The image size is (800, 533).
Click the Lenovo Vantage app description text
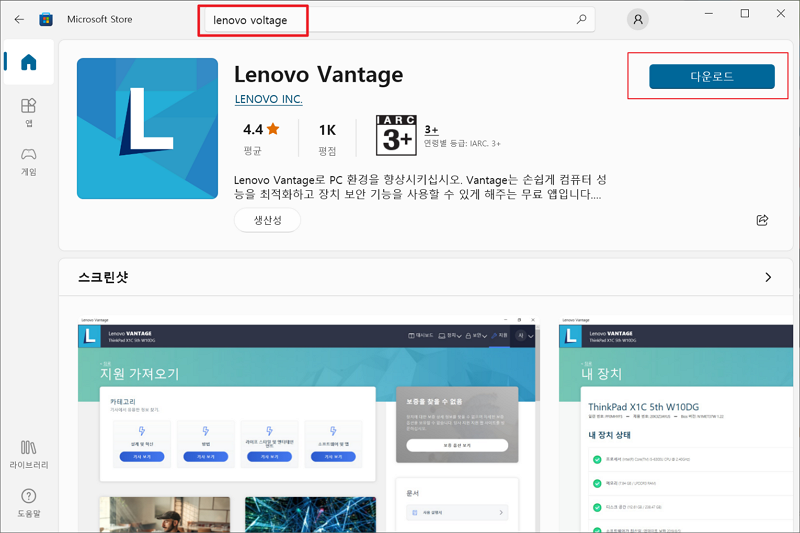[420, 187]
